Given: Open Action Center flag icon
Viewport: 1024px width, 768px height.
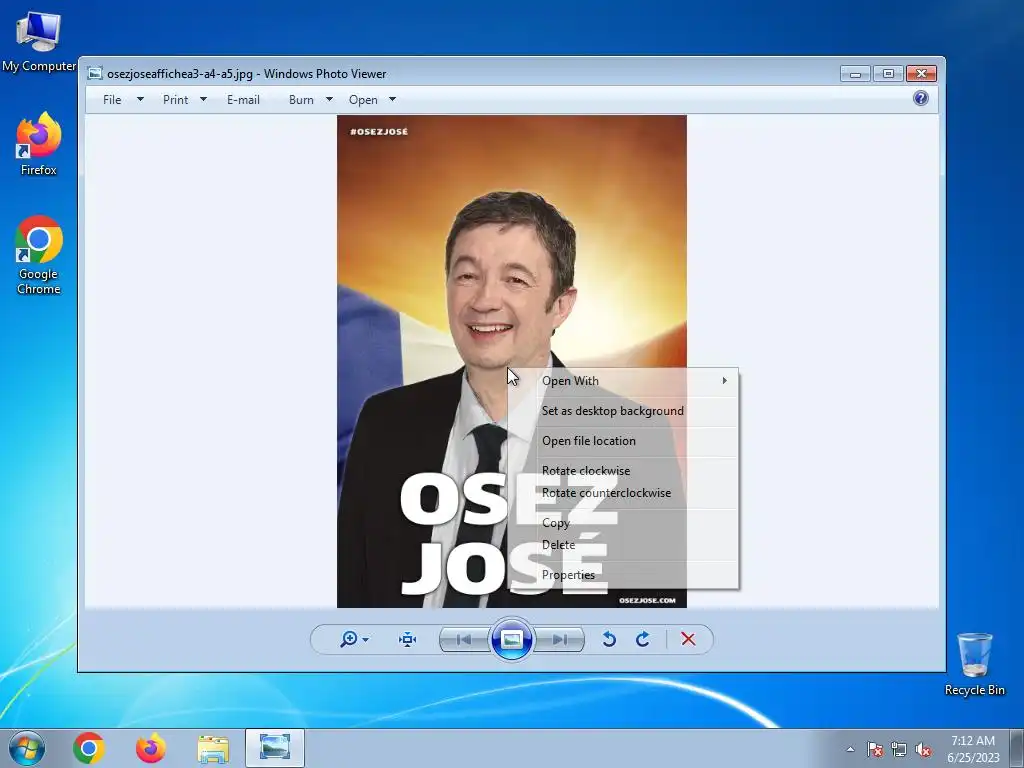Looking at the screenshot, I should coord(875,749).
